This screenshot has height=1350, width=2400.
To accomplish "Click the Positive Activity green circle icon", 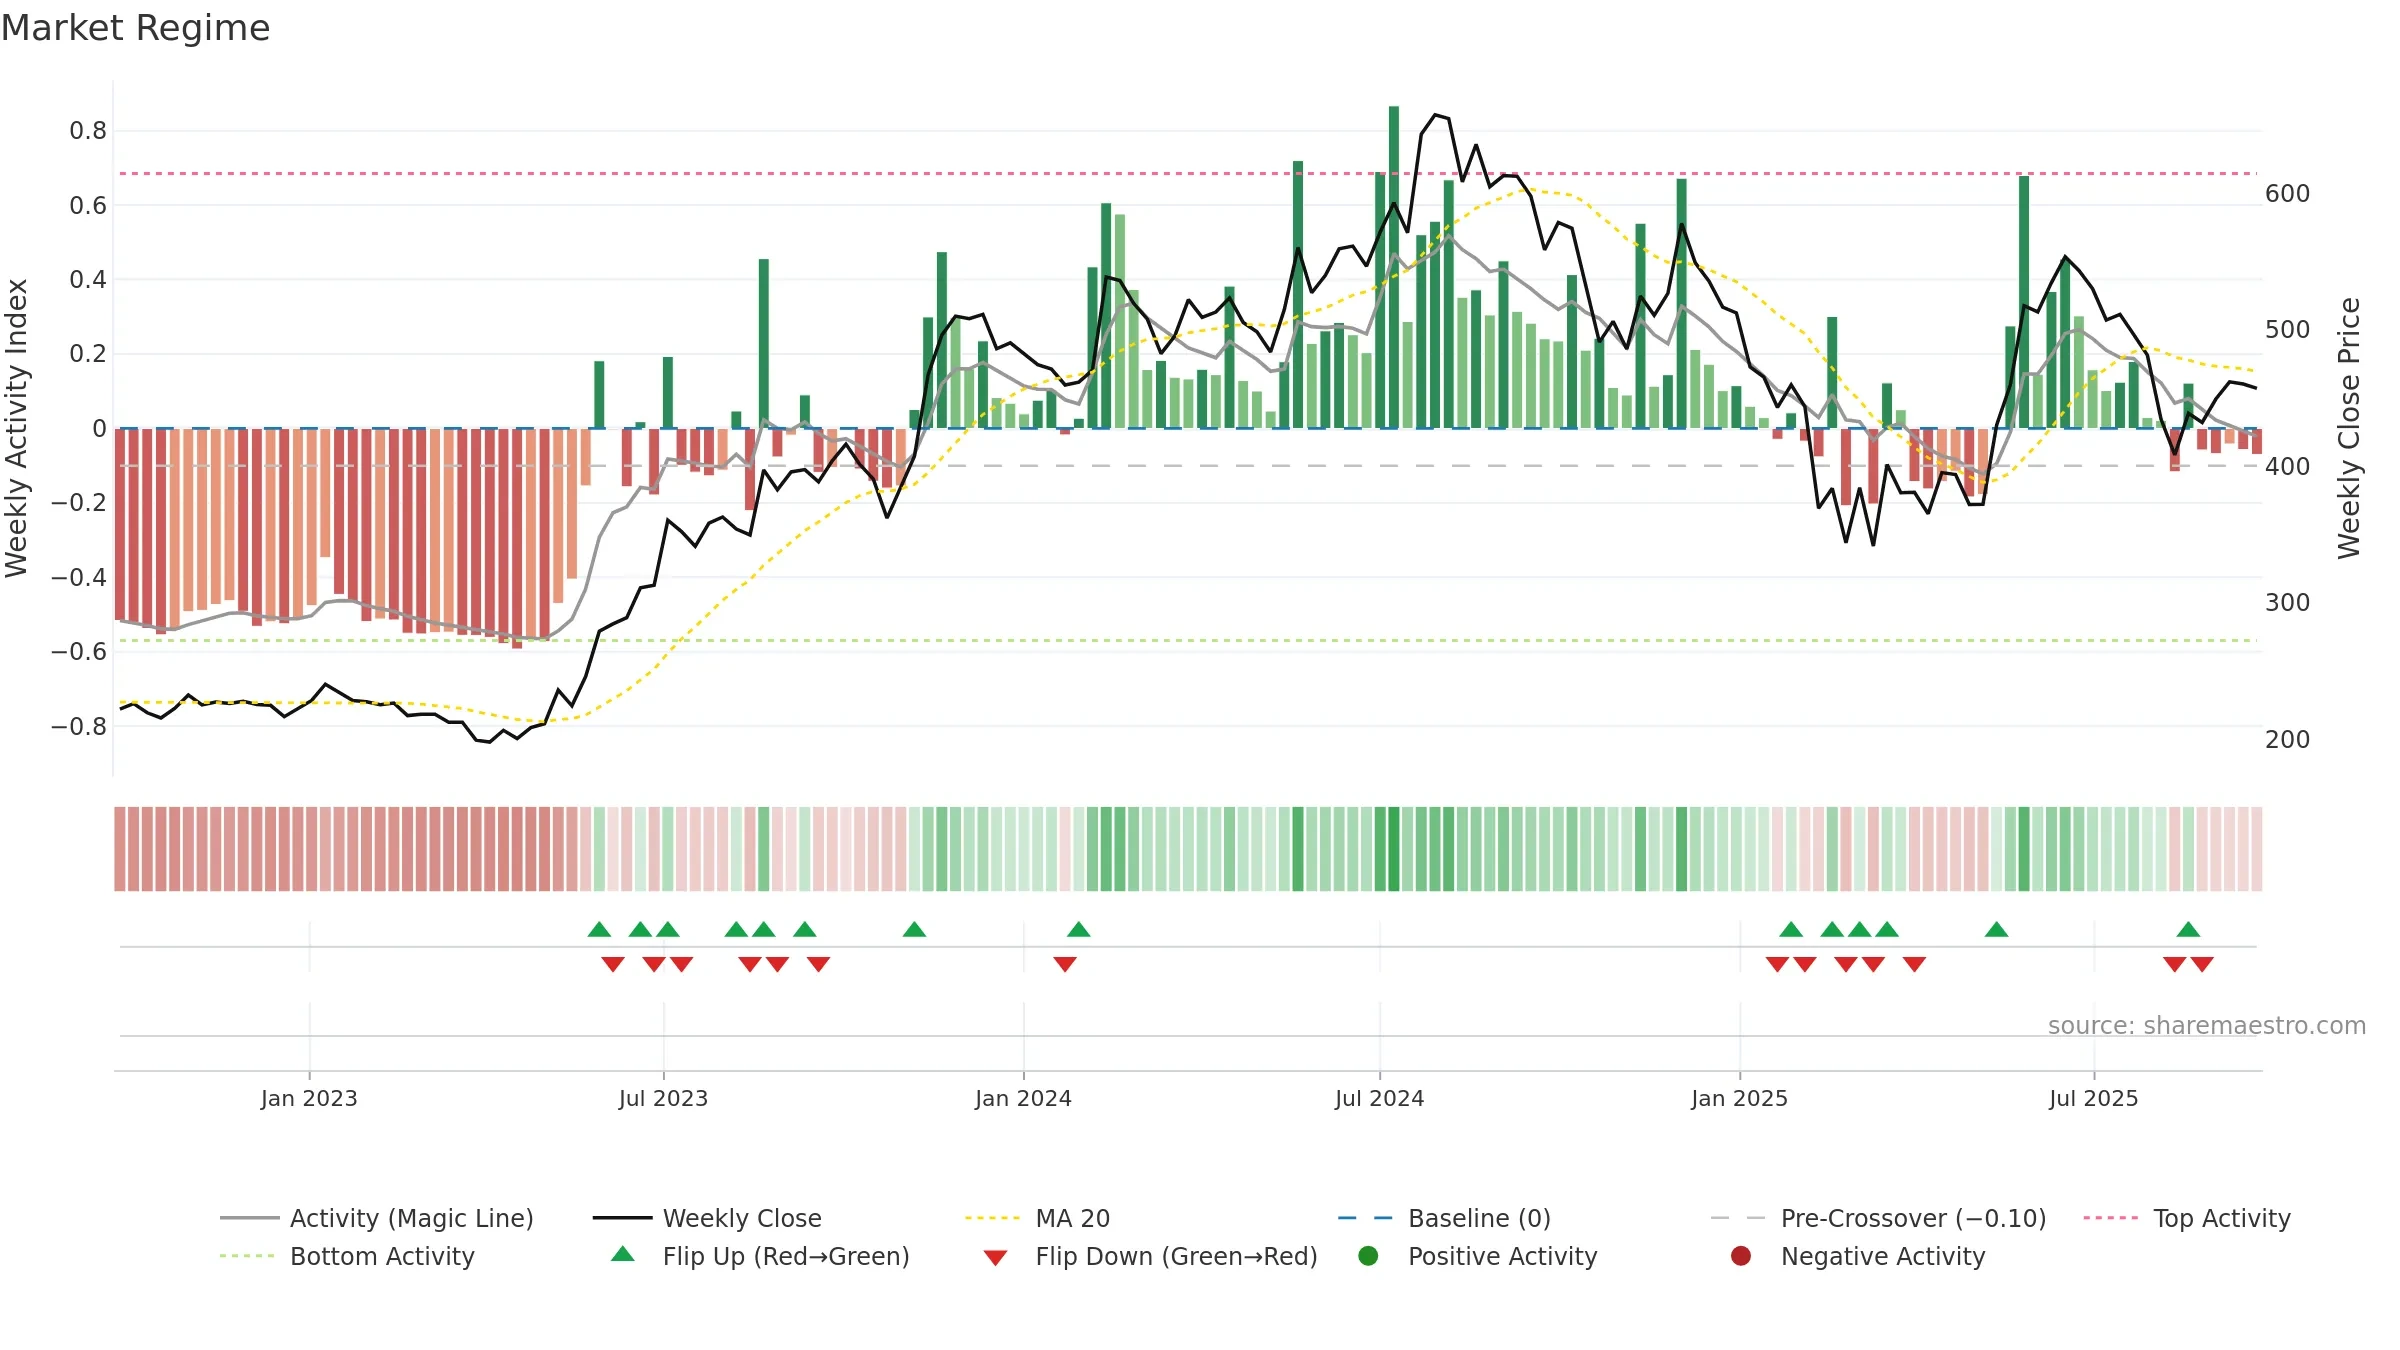I will 1368,1255.
